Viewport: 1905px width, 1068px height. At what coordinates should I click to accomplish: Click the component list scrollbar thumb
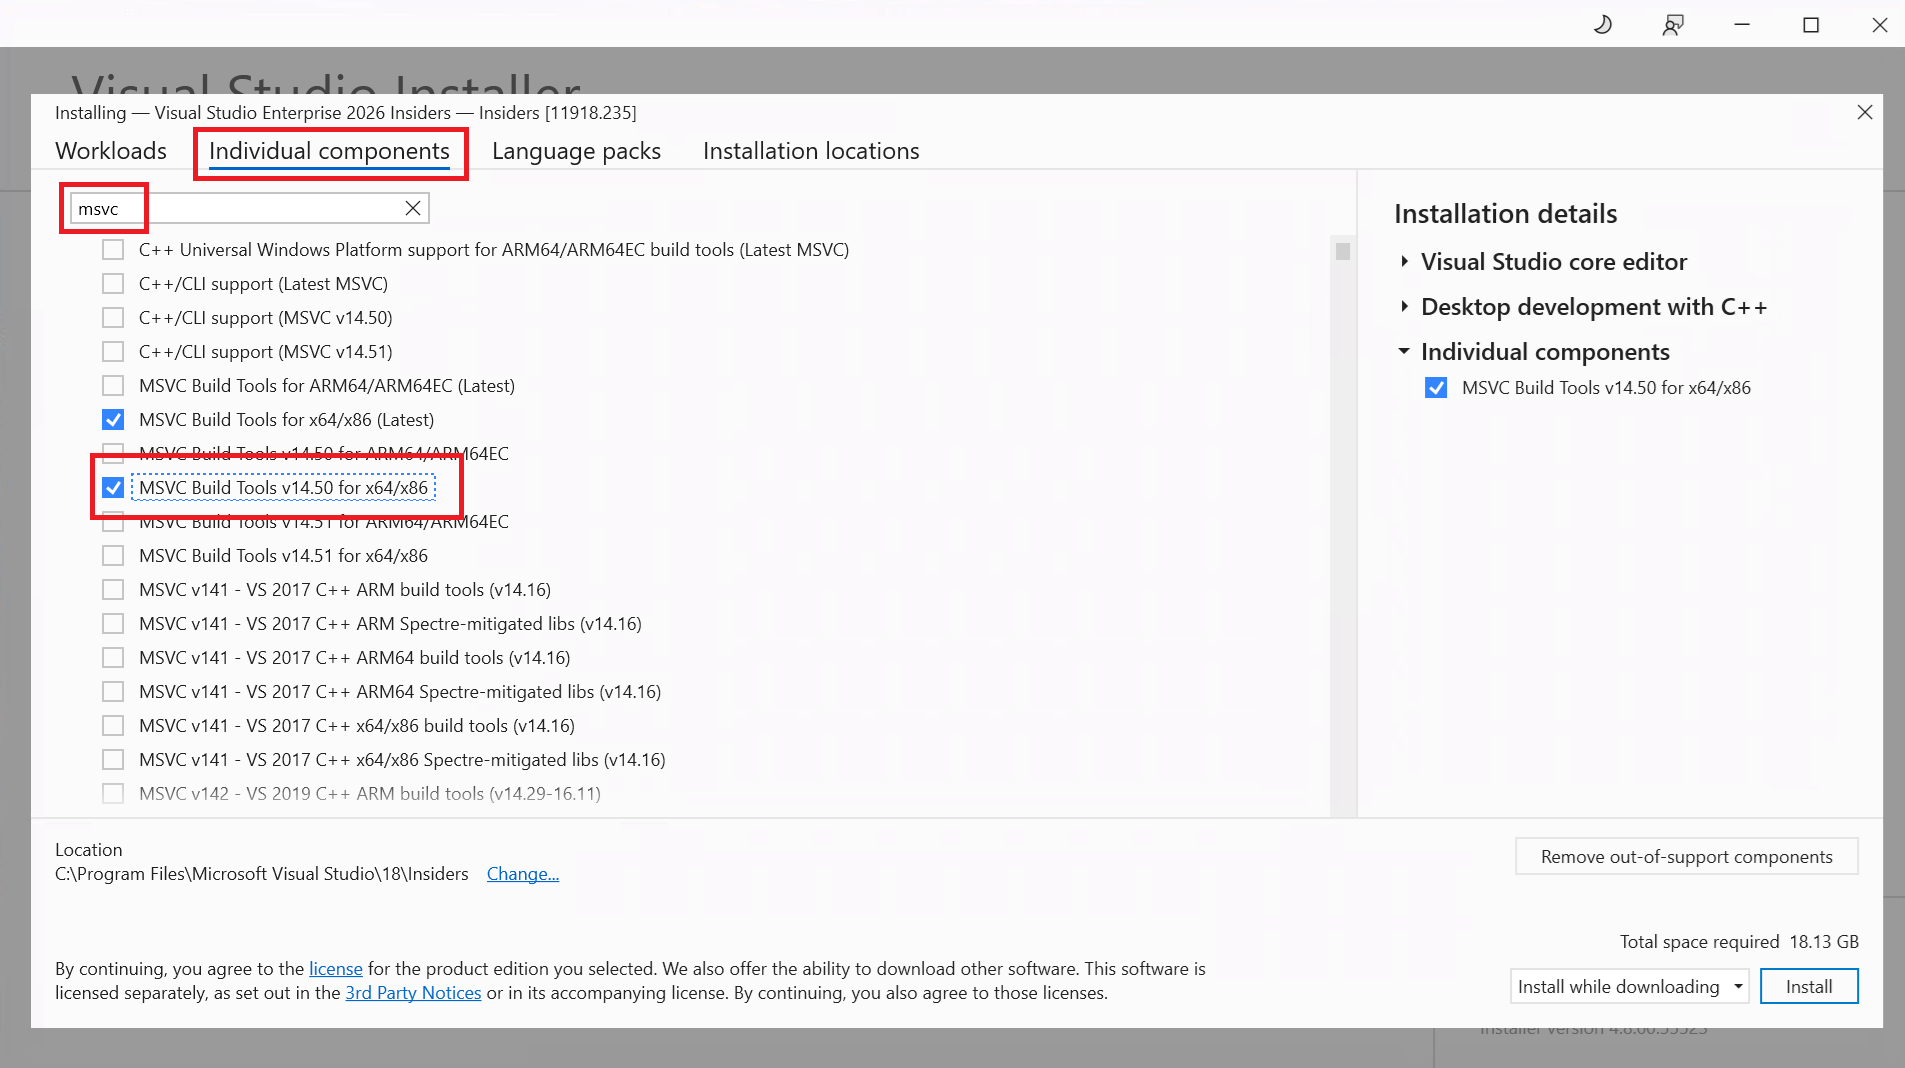1342,252
